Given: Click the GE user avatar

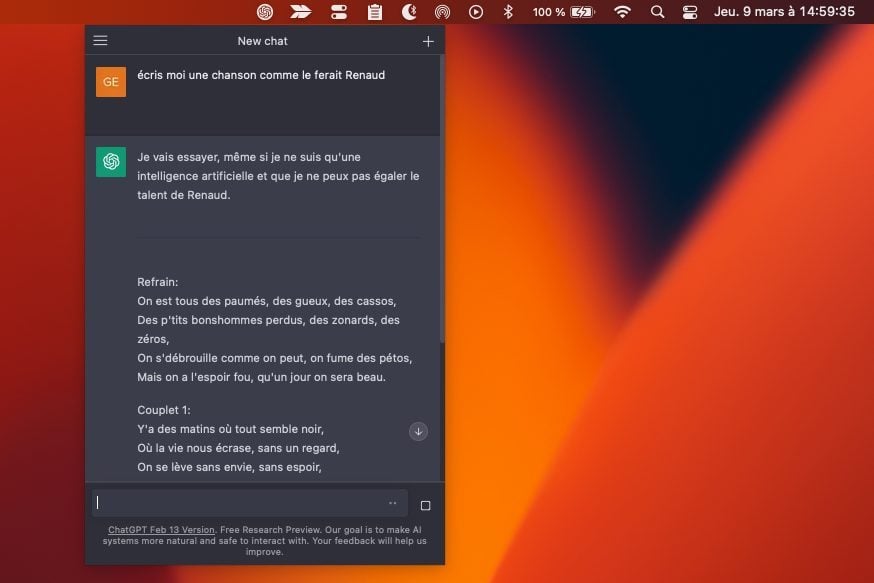Looking at the screenshot, I should coord(111,82).
